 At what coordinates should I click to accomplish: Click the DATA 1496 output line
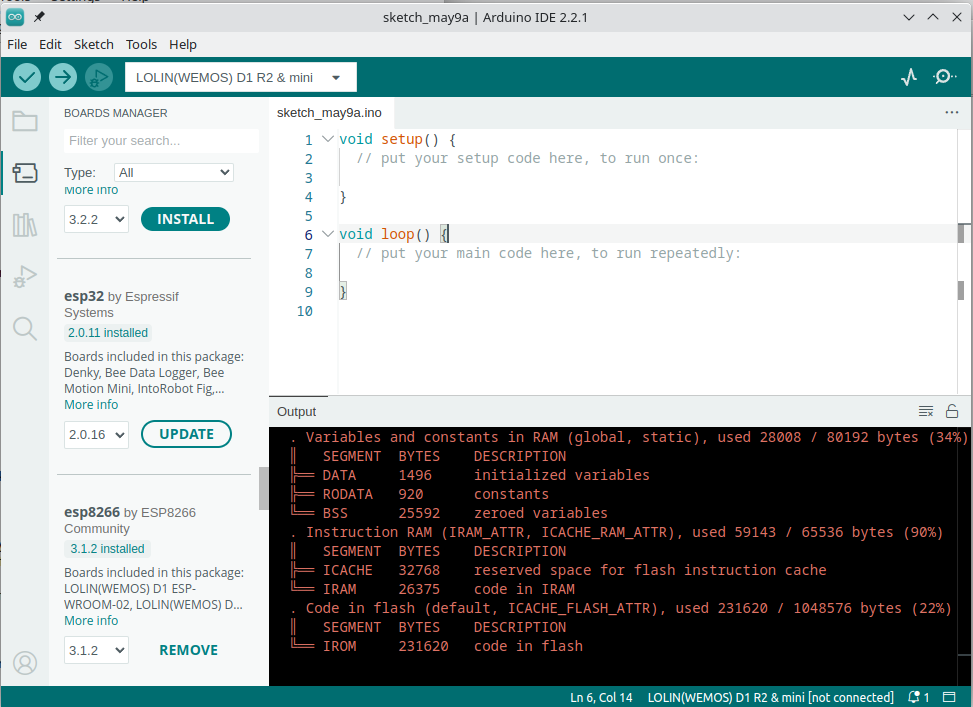point(470,475)
